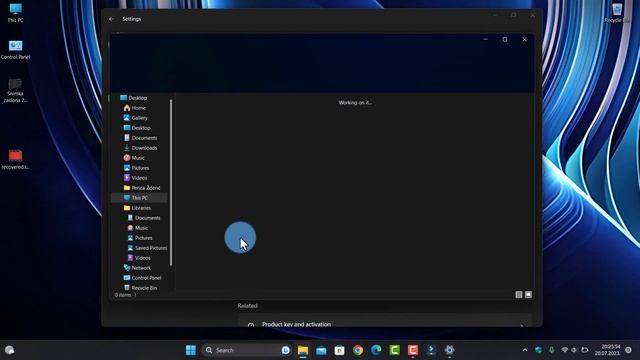Open the Start menu

click(191, 350)
